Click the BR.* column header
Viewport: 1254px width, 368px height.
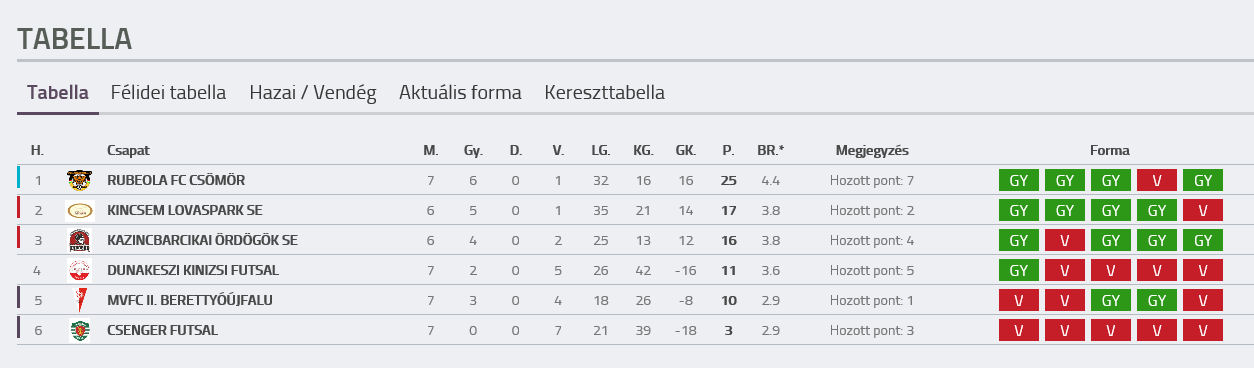point(770,150)
